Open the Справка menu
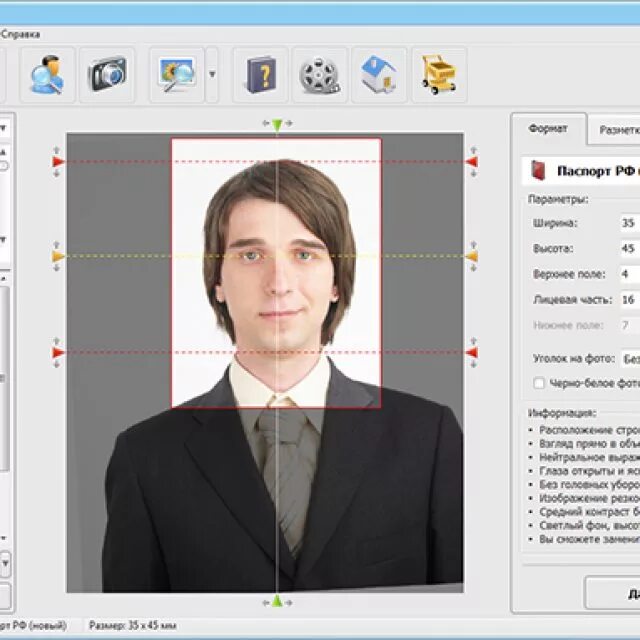This screenshot has height=640, width=640. tap(20, 34)
